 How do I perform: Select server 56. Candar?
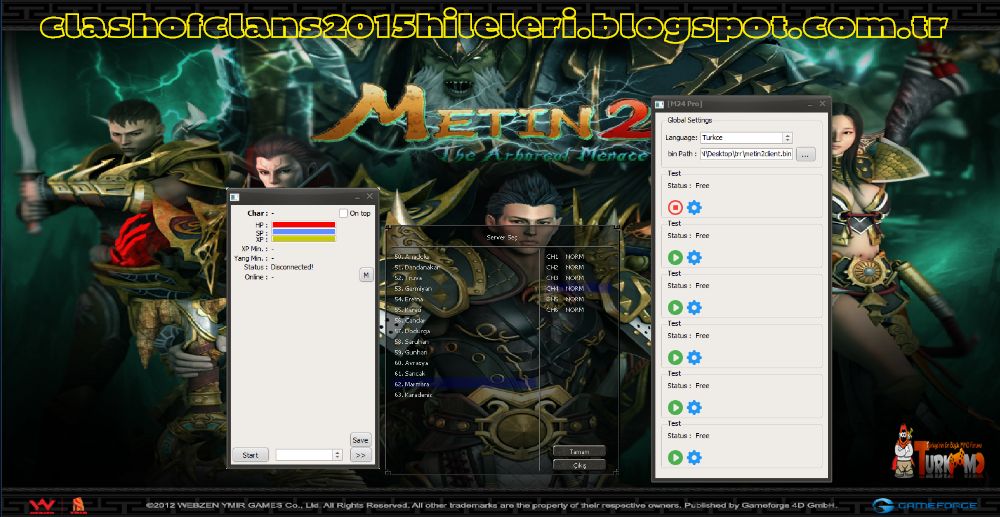point(410,320)
